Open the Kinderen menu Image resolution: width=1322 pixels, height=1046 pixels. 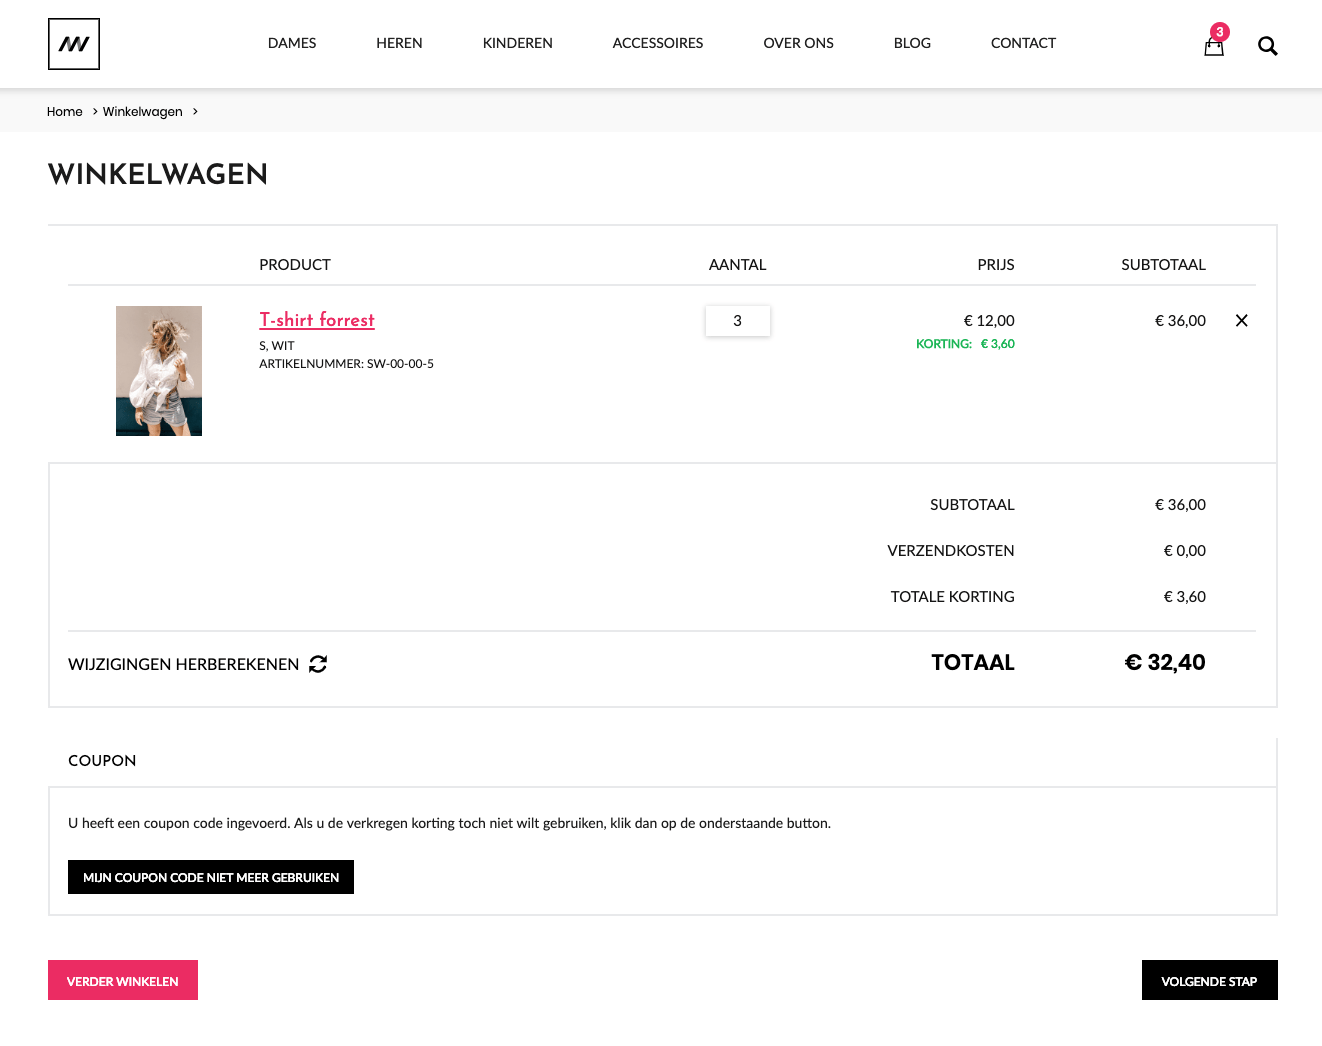(x=517, y=43)
